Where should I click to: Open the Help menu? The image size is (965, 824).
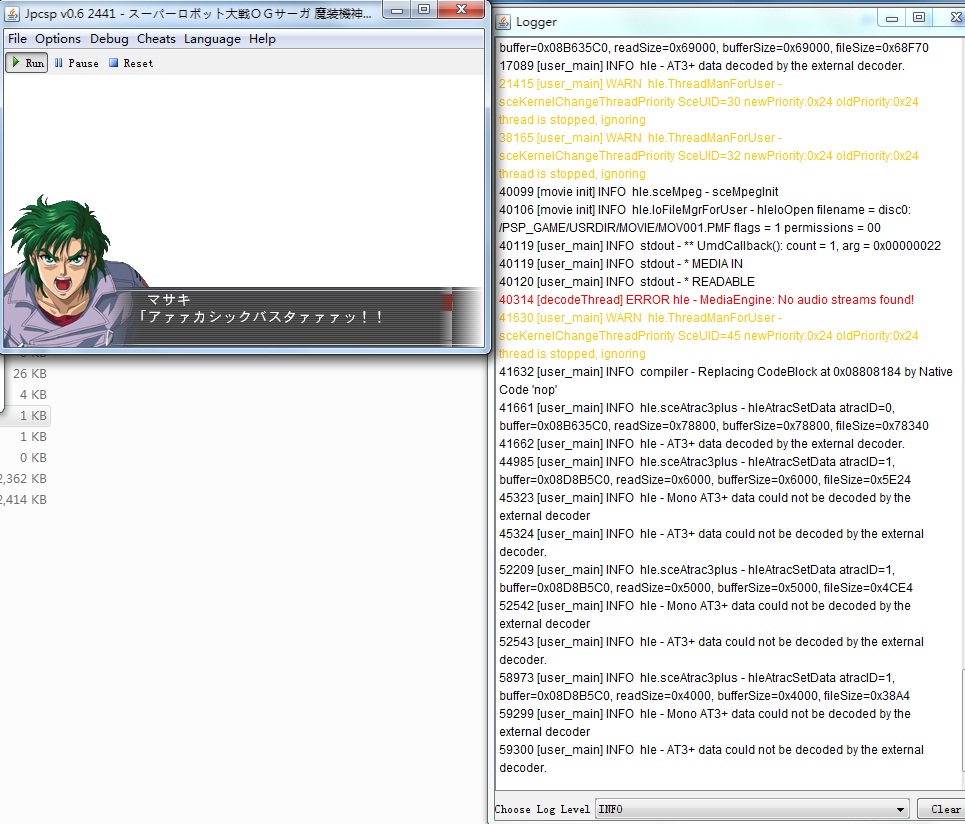(262, 39)
